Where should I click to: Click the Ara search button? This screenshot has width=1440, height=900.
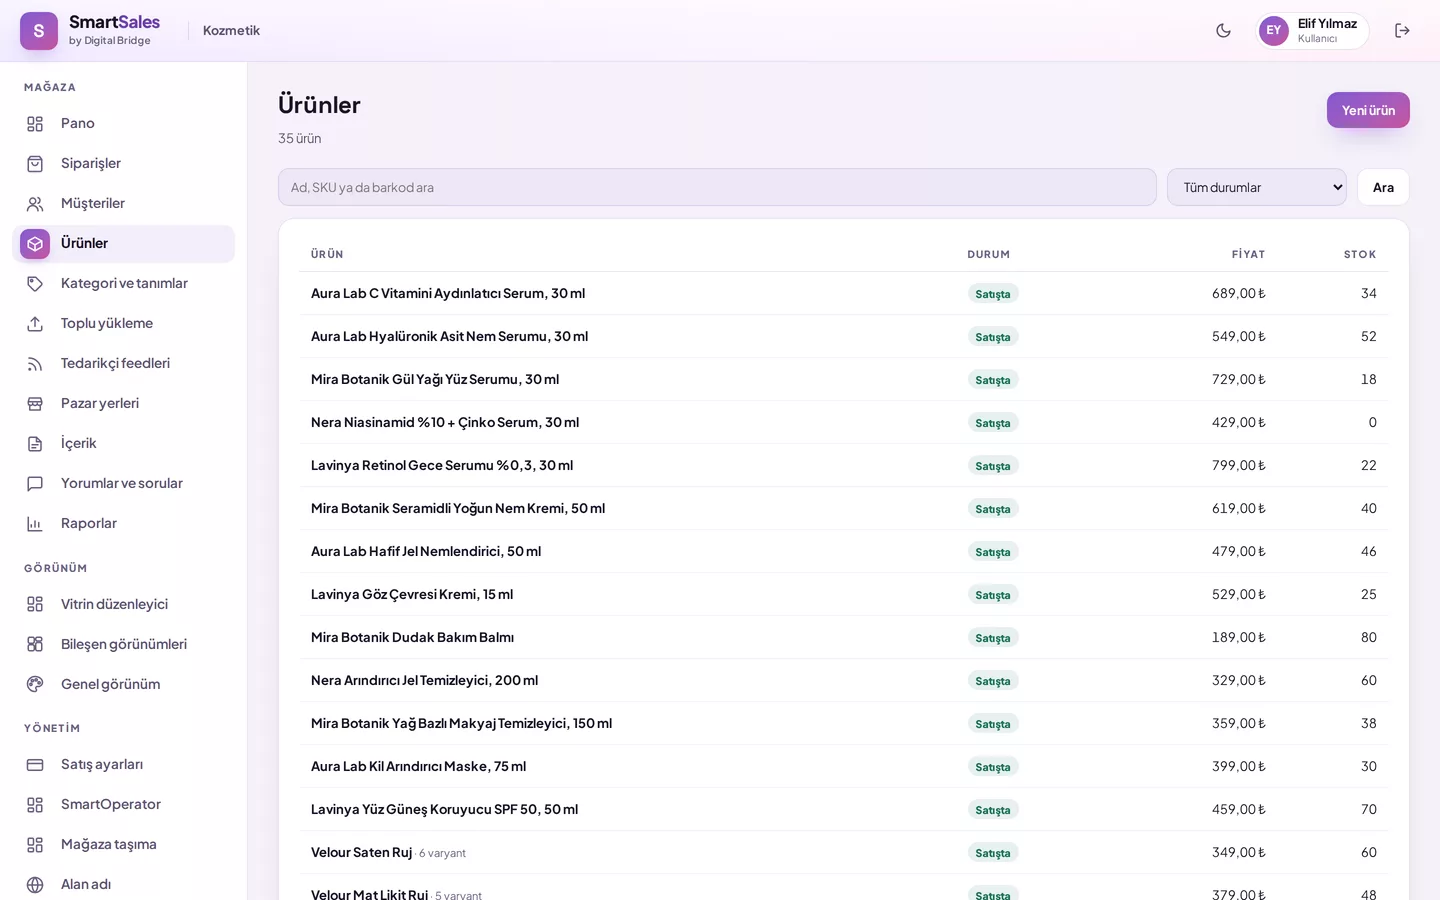click(1383, 187)
